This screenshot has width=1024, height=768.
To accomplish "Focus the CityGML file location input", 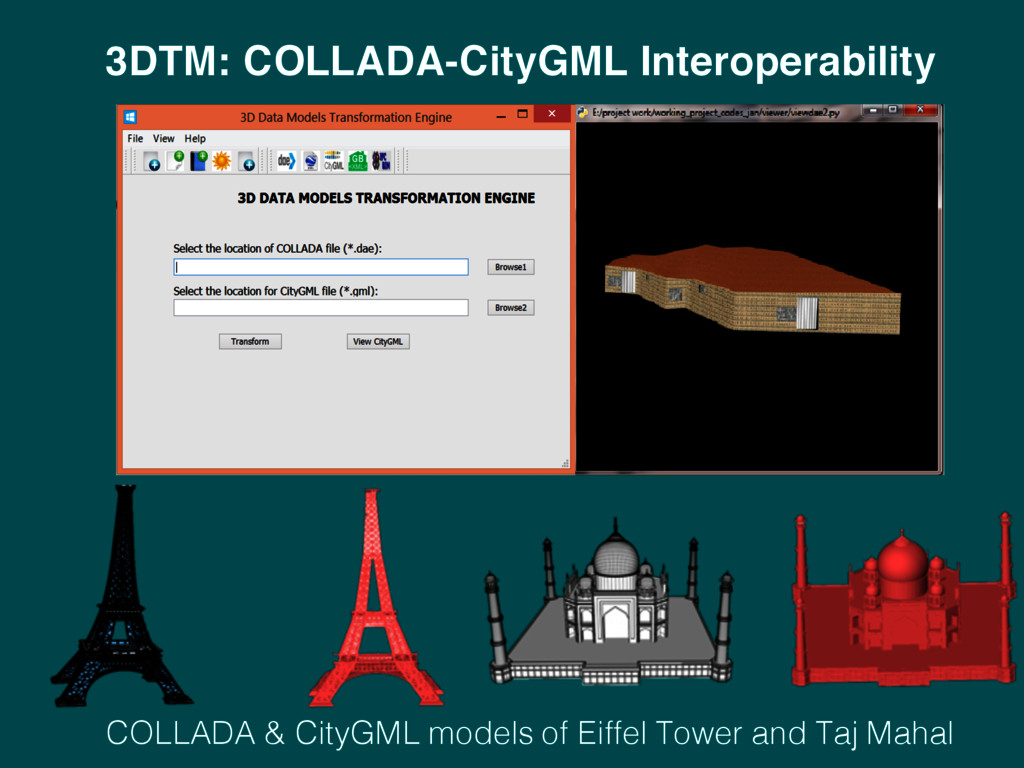I will 321,308.
